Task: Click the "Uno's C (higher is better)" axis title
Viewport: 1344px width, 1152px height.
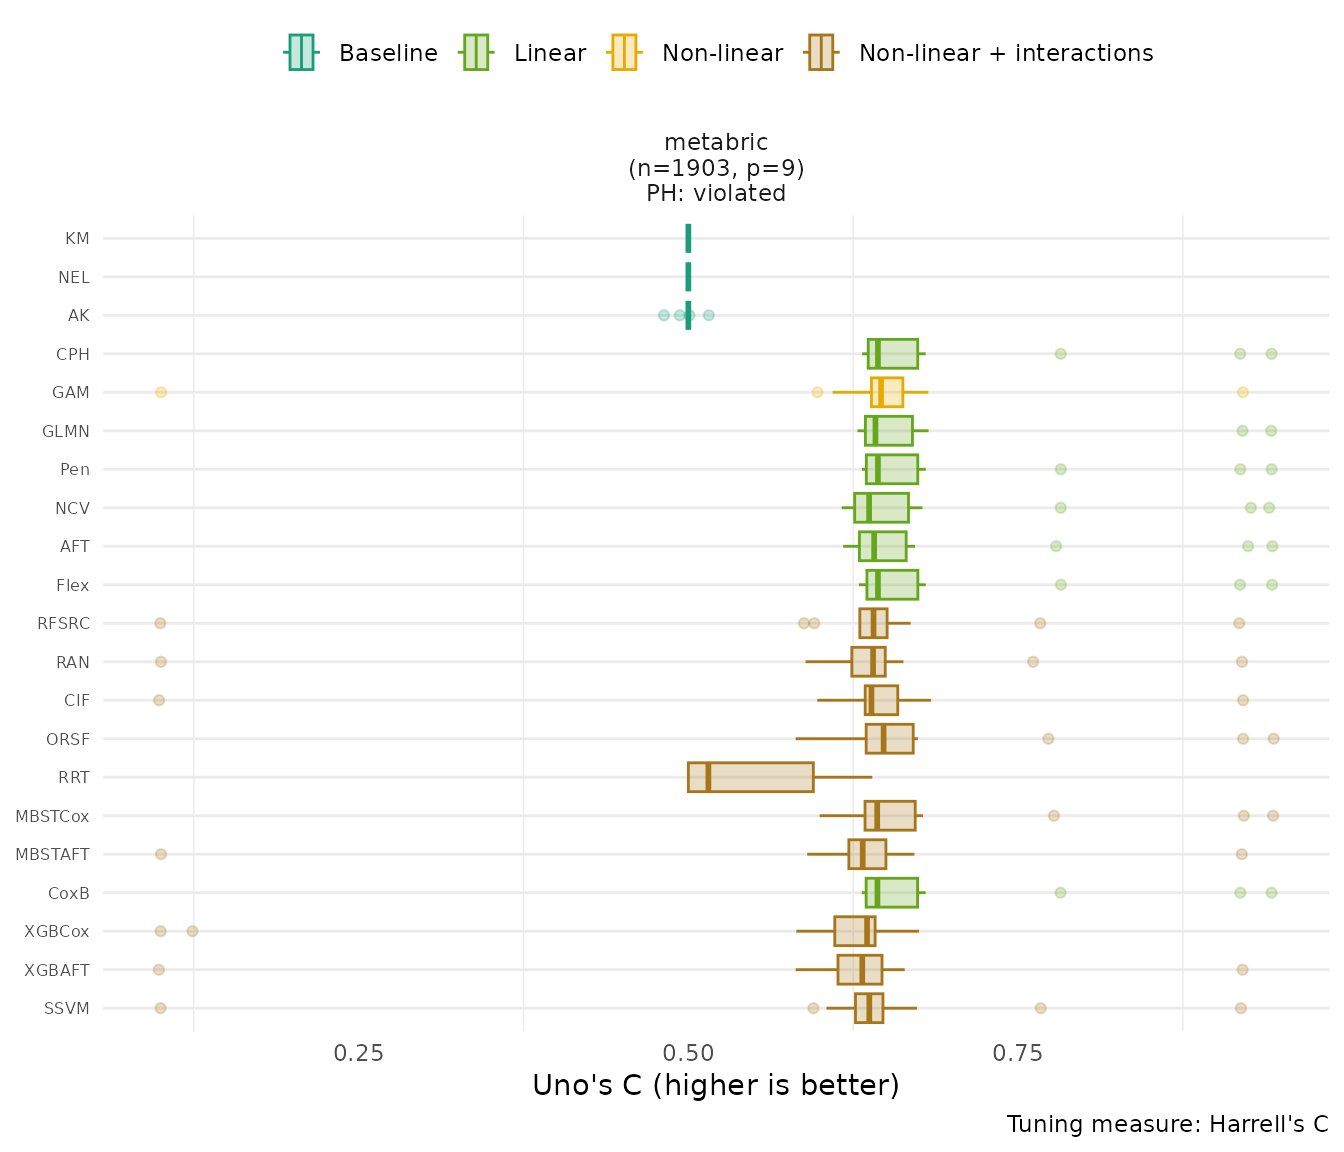Action: click(x=715, y=1086)
